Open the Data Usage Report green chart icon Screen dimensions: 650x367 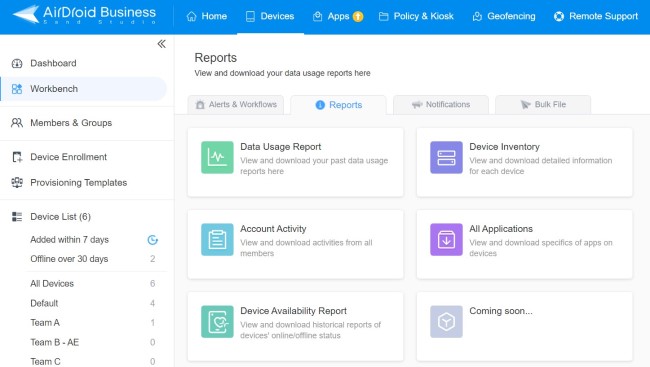tap(217, 157)
